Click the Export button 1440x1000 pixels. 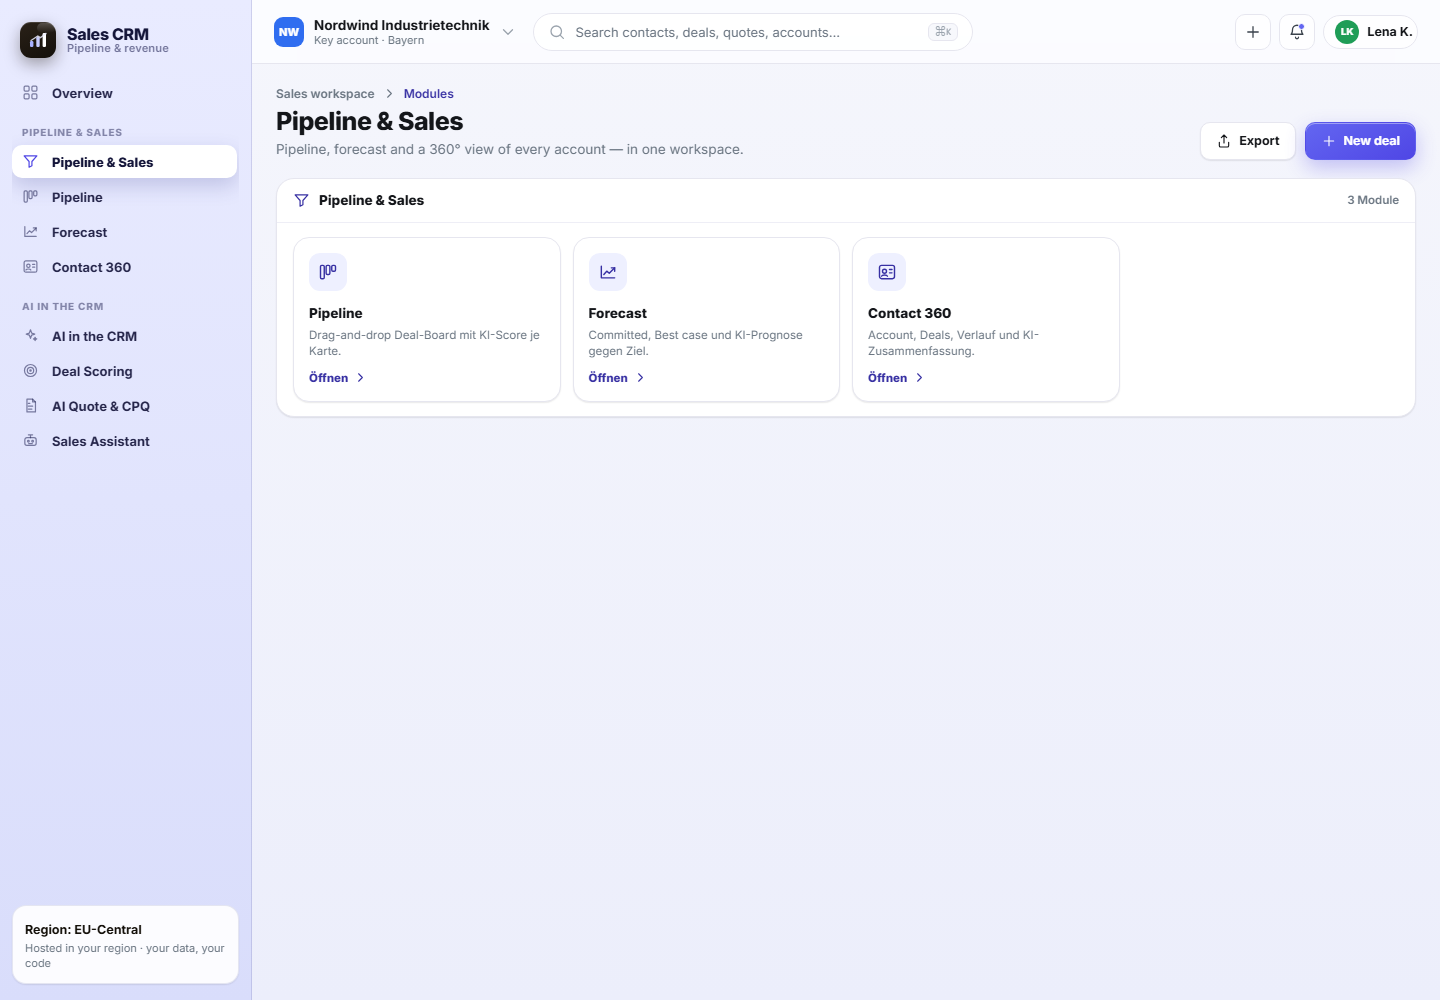click(1248, 141)
